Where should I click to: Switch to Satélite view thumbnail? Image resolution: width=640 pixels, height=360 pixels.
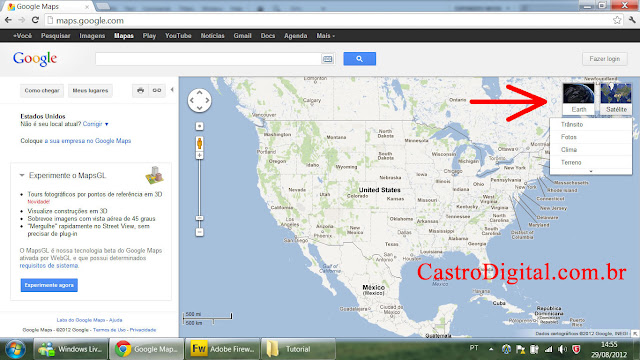(616, 98)
